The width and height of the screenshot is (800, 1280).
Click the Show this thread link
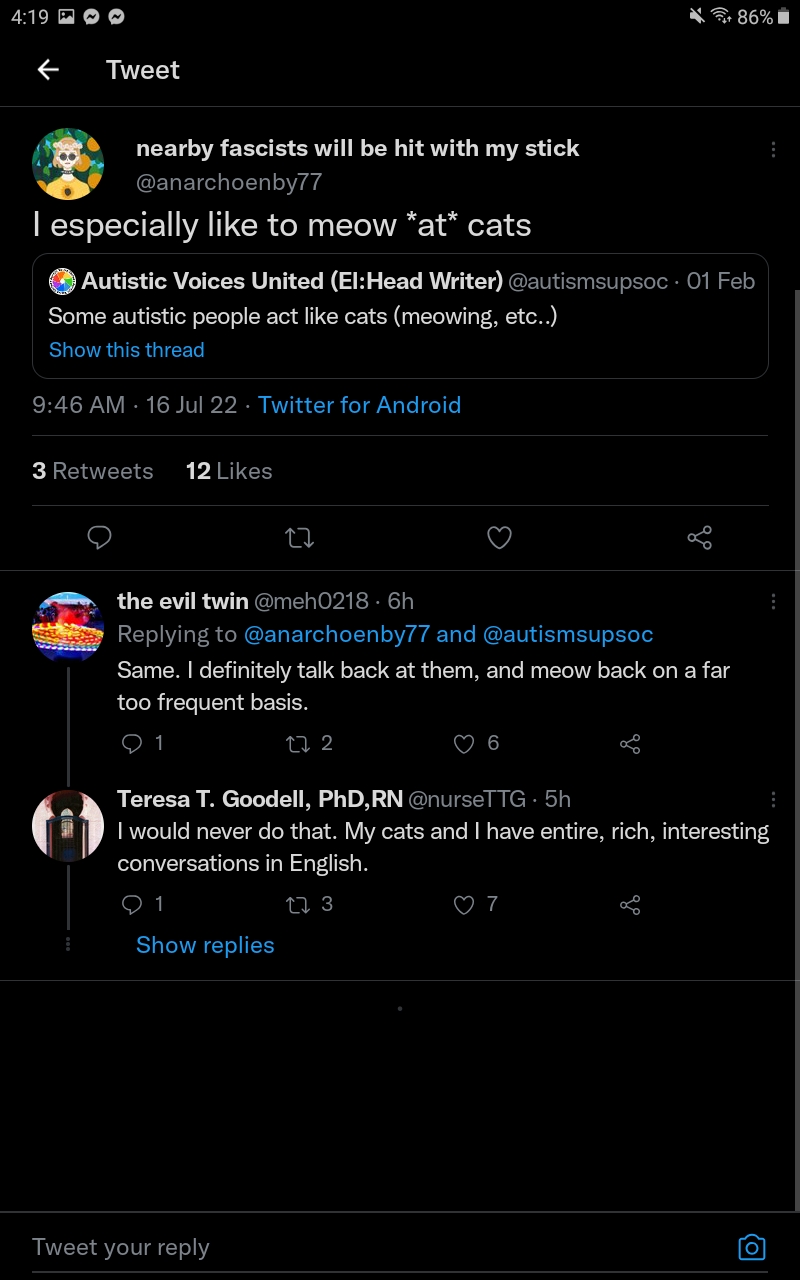point(127,350)
